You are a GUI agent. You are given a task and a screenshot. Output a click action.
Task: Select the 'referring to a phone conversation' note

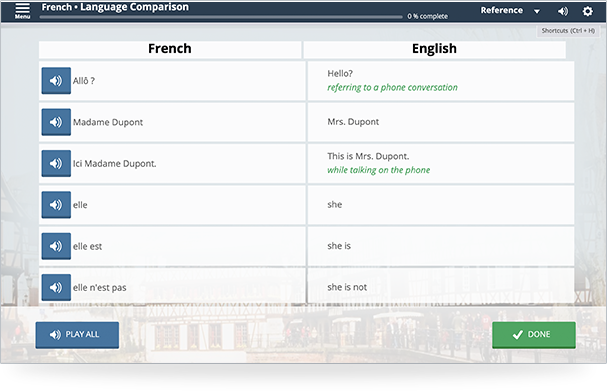(393, 87)
